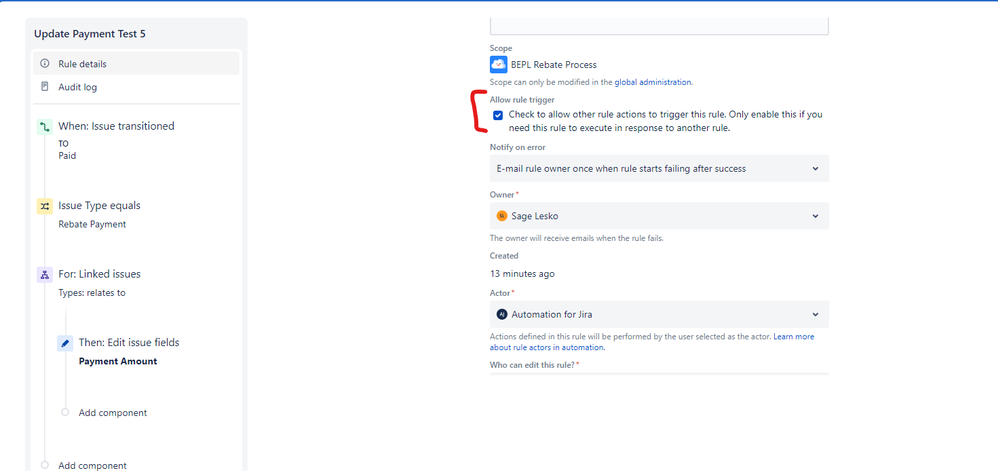
Task: Uncheck the Allow rule trigger checkbox
Action: tap(498, 115)
